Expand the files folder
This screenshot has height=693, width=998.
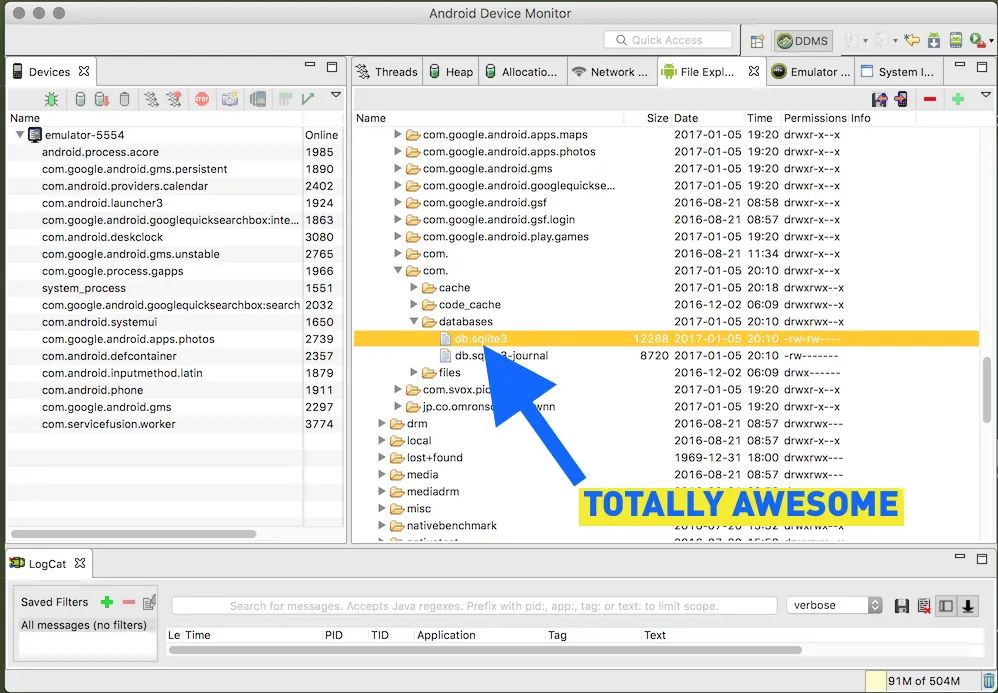click(x=414, y=372)
